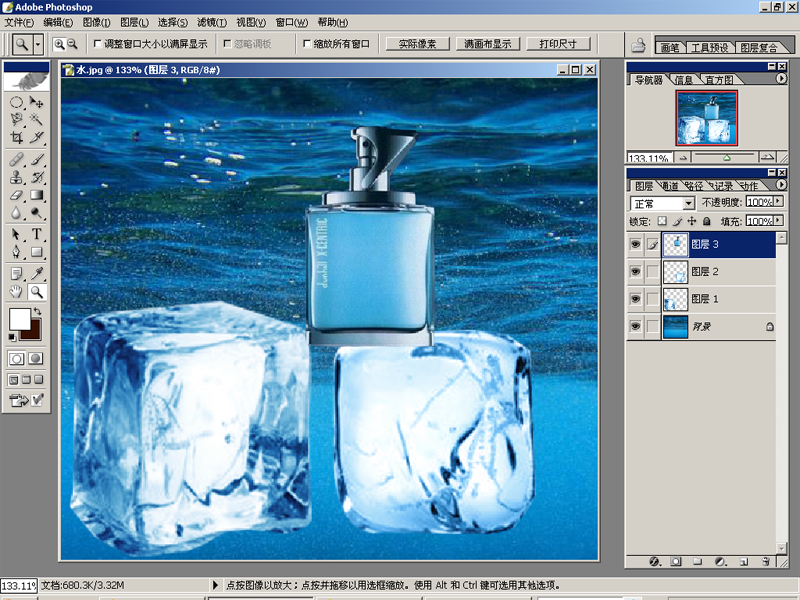Open the 滤镜(T) menu
The height and width of the screenshot is (600, 800).
(212, 22)
